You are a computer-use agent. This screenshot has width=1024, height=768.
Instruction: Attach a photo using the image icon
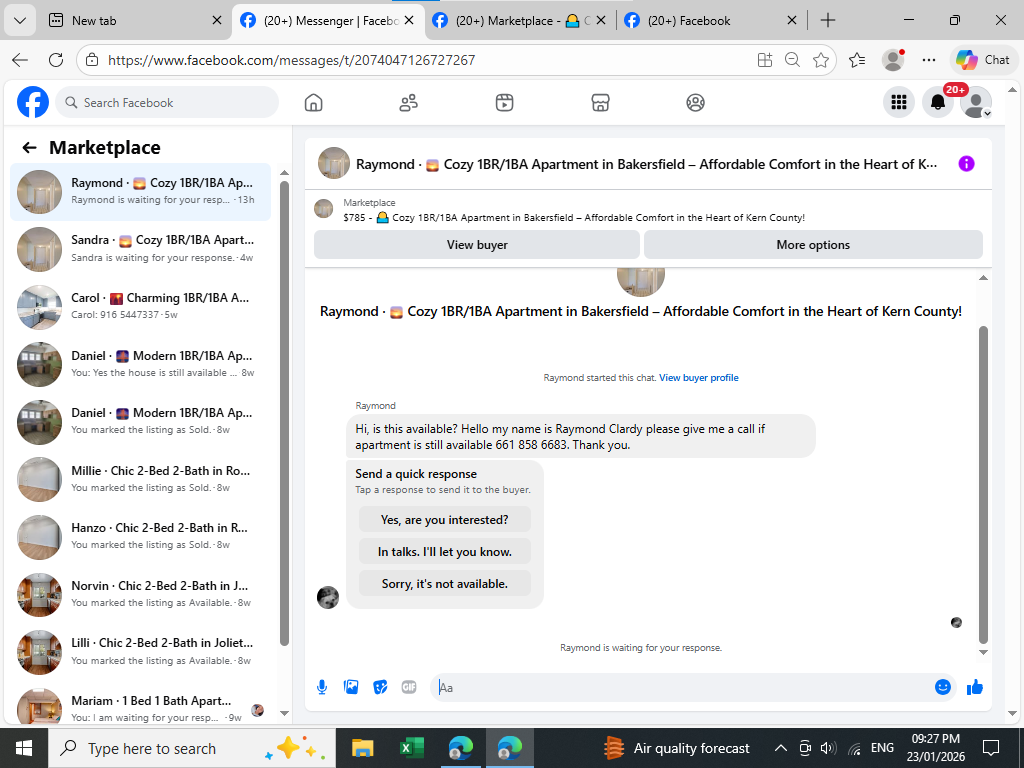pyautogui.click(x=351, y=687)
